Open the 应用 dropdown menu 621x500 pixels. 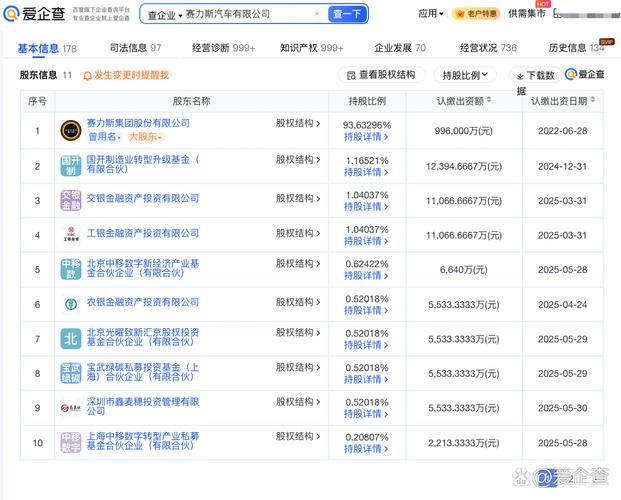click(x=431, y=14)
